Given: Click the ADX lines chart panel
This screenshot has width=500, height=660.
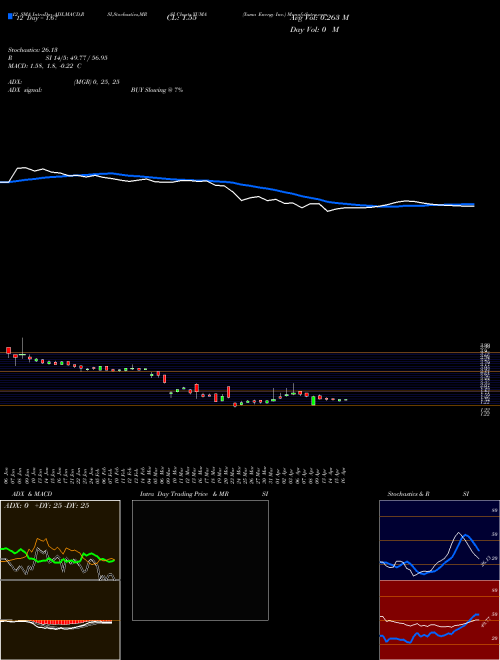Looking at the screenshot, I should click(60, 540).
